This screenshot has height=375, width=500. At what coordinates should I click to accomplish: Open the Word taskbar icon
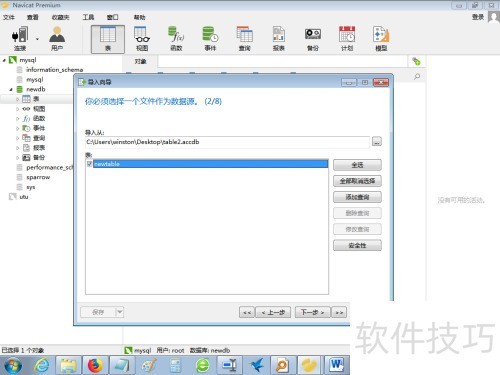coord(337,365)
